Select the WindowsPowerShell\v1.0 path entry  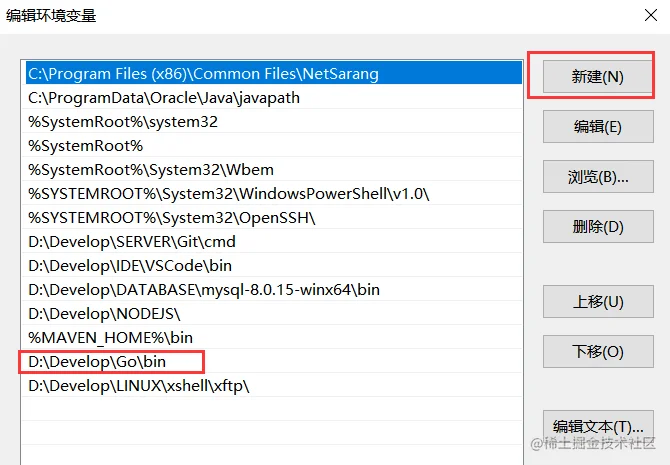pos(272,194)
